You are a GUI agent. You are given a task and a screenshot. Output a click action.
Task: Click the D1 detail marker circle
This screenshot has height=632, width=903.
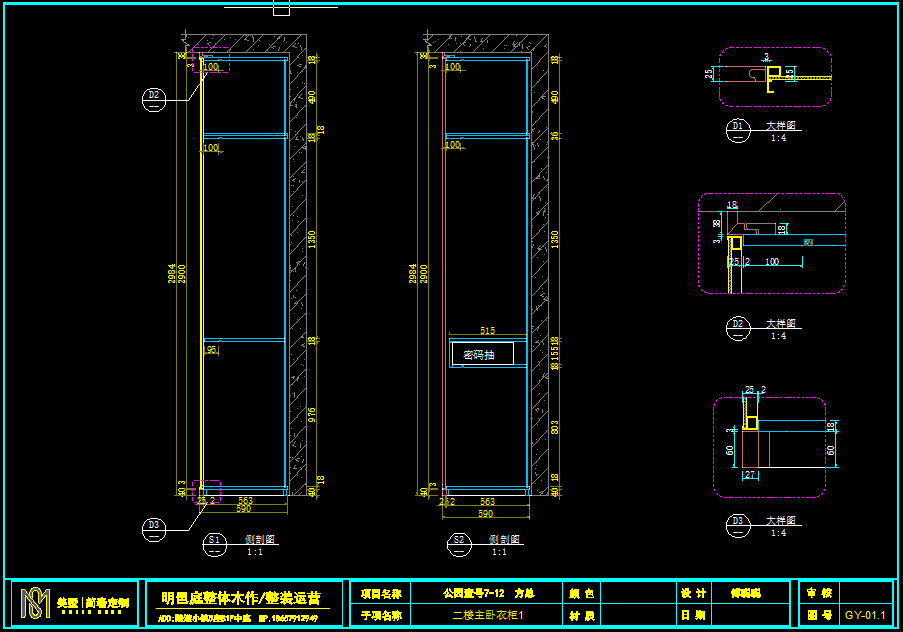click(x=738, y=129)
